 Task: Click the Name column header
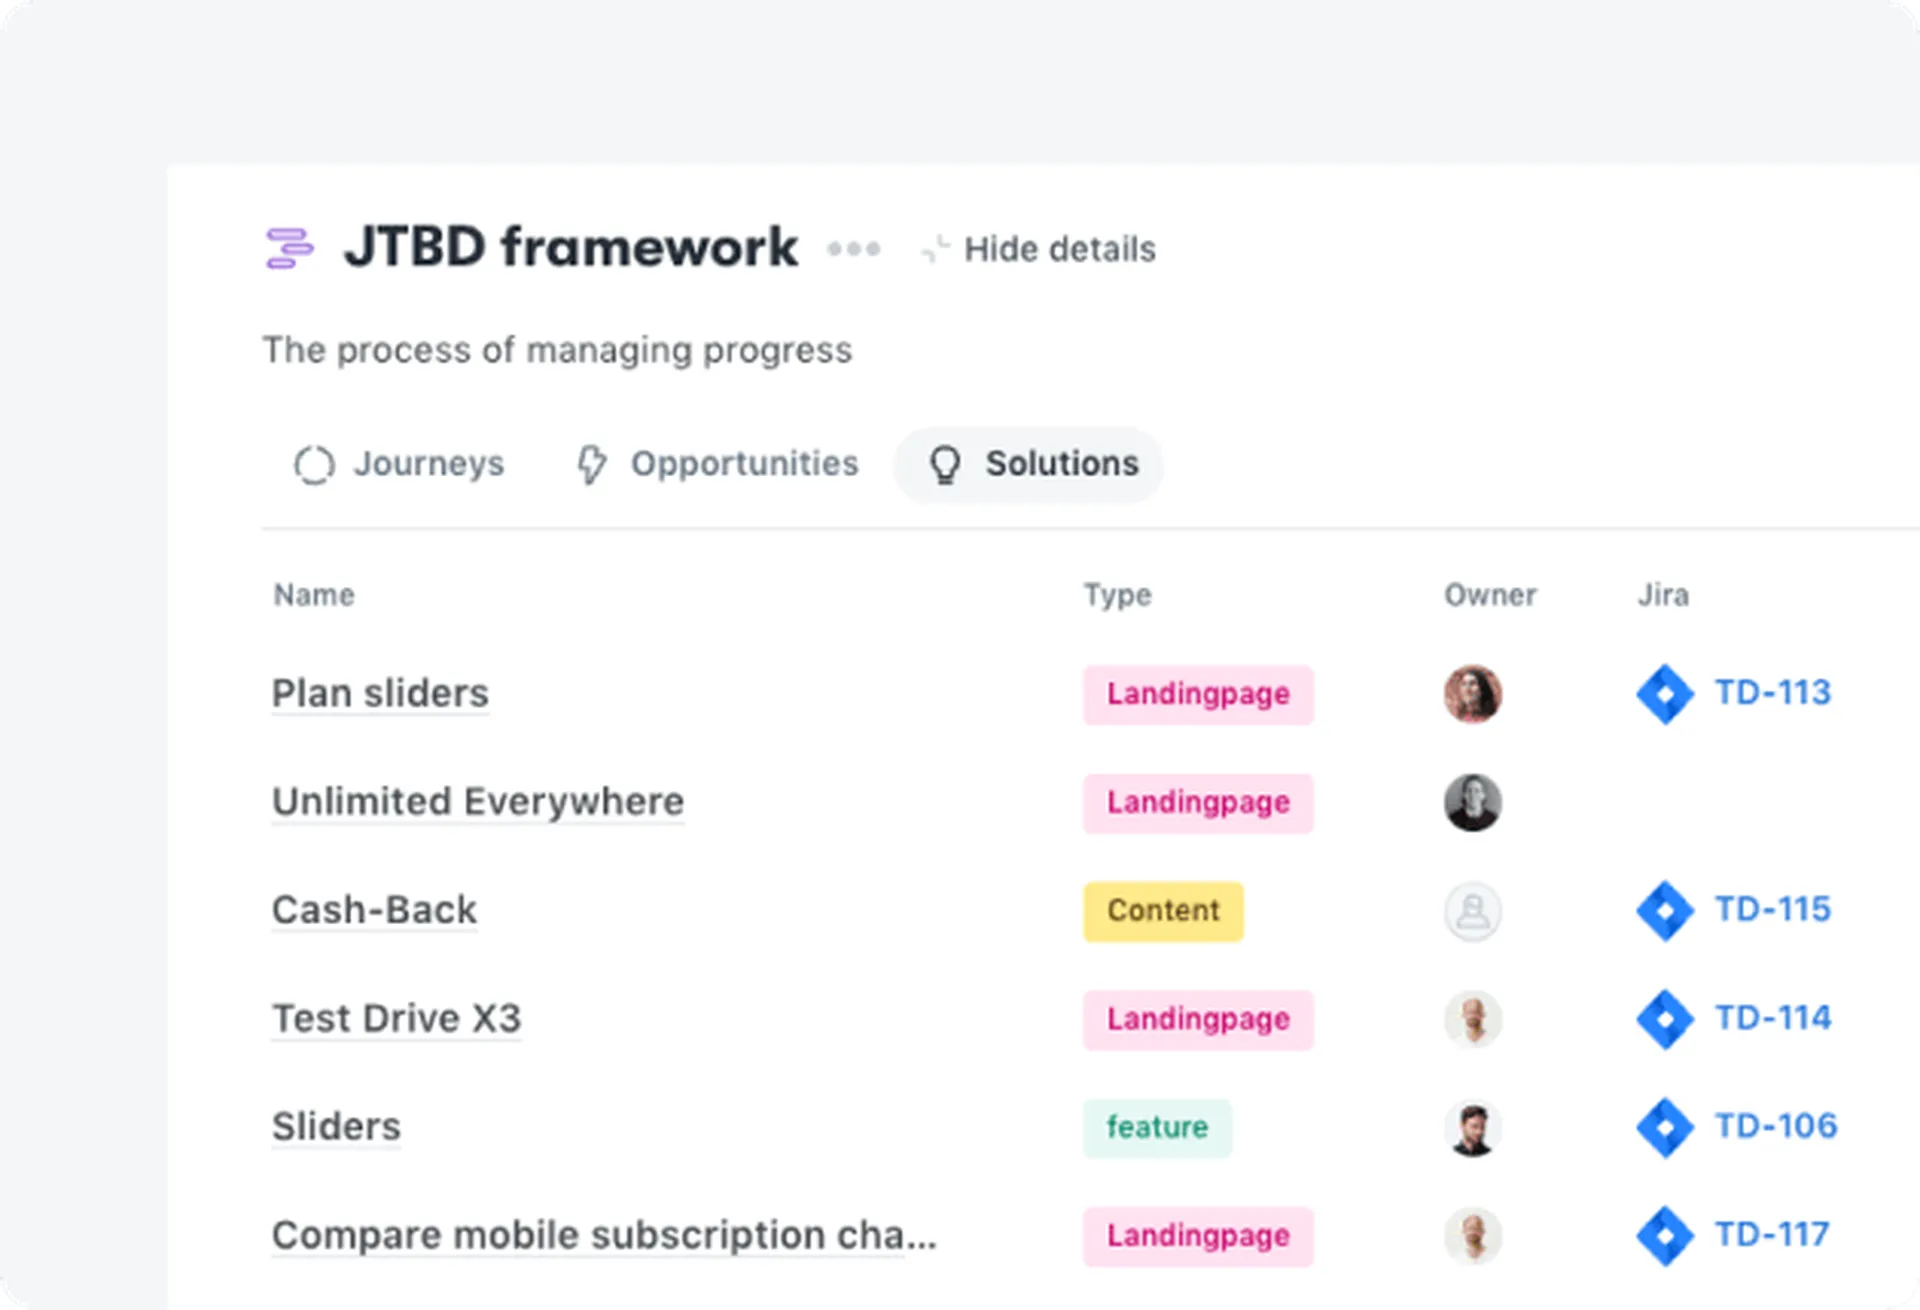[314, 596]
